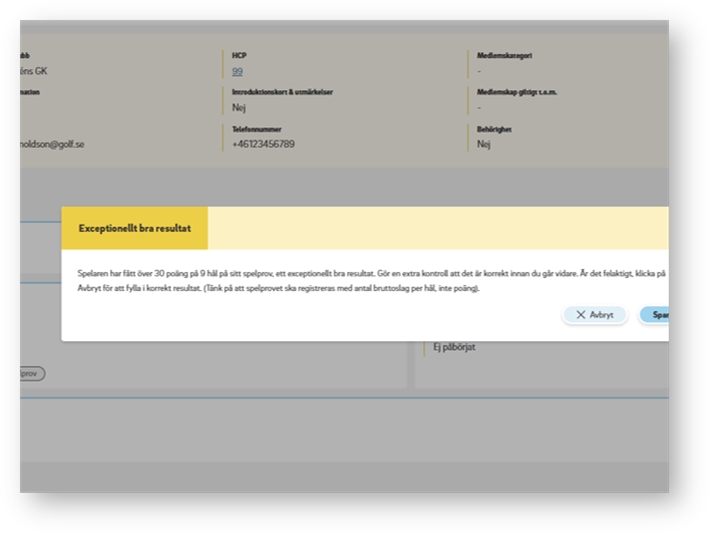710x534 pixels.
Task: Click the Telefonnummer label
Action: (x=258, y=129)
